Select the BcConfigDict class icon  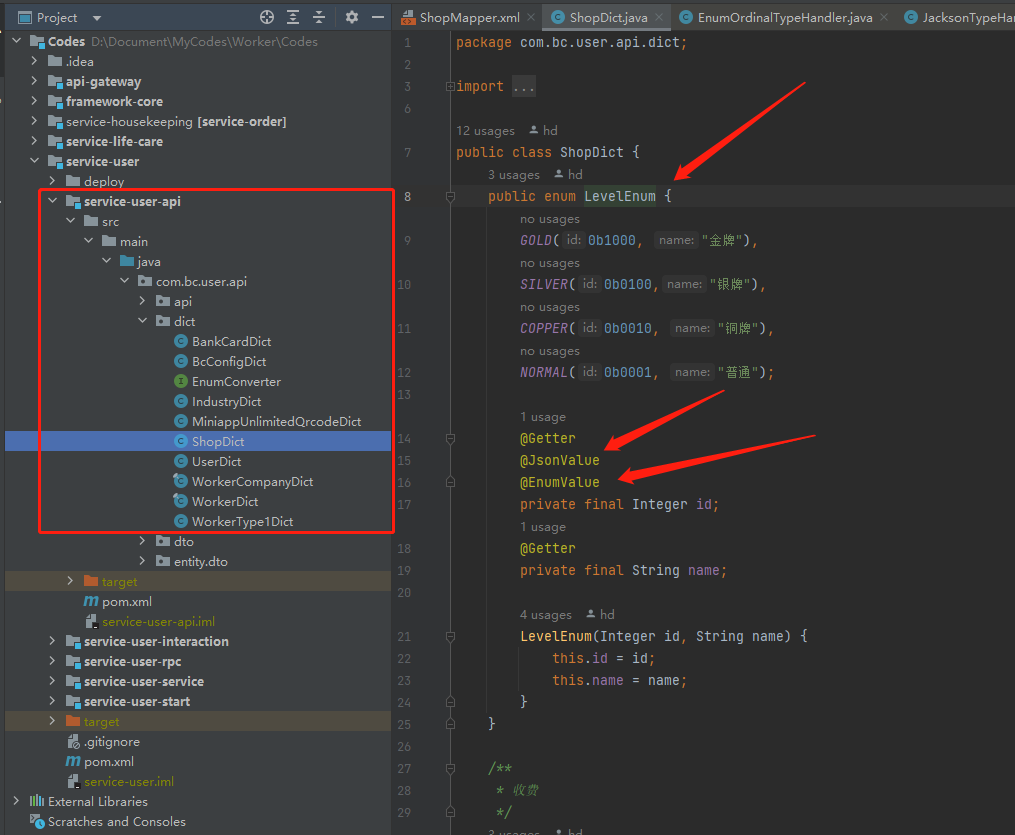click(x=181, y=361)
